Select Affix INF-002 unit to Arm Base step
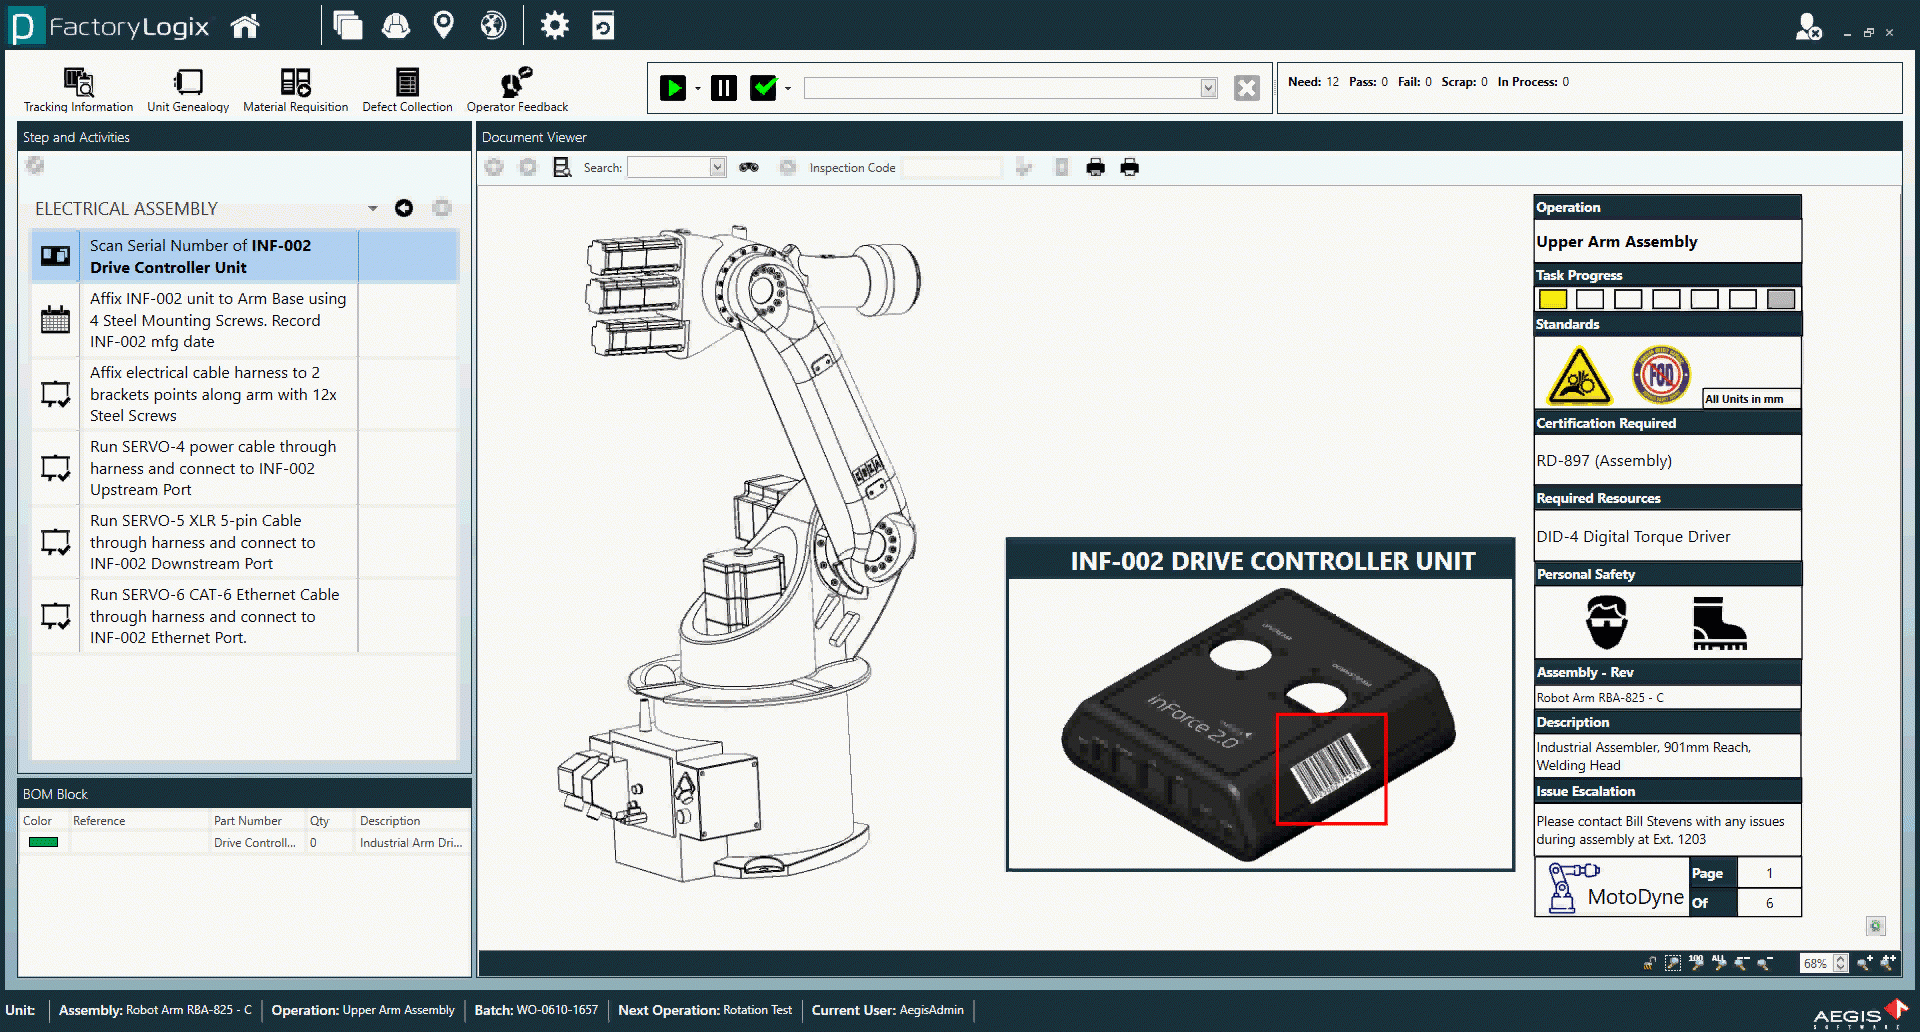 [x=245, y=320]
